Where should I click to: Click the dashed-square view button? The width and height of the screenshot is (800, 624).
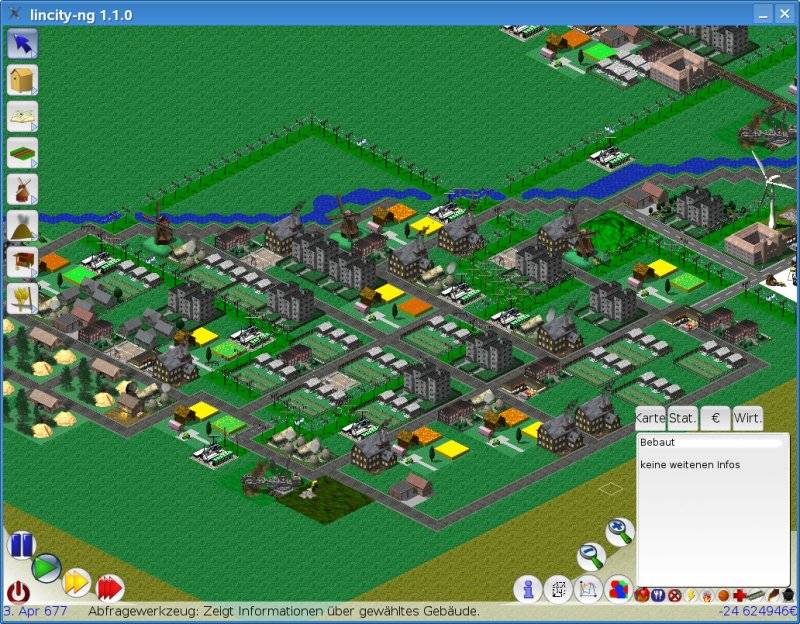click(558, 589)
